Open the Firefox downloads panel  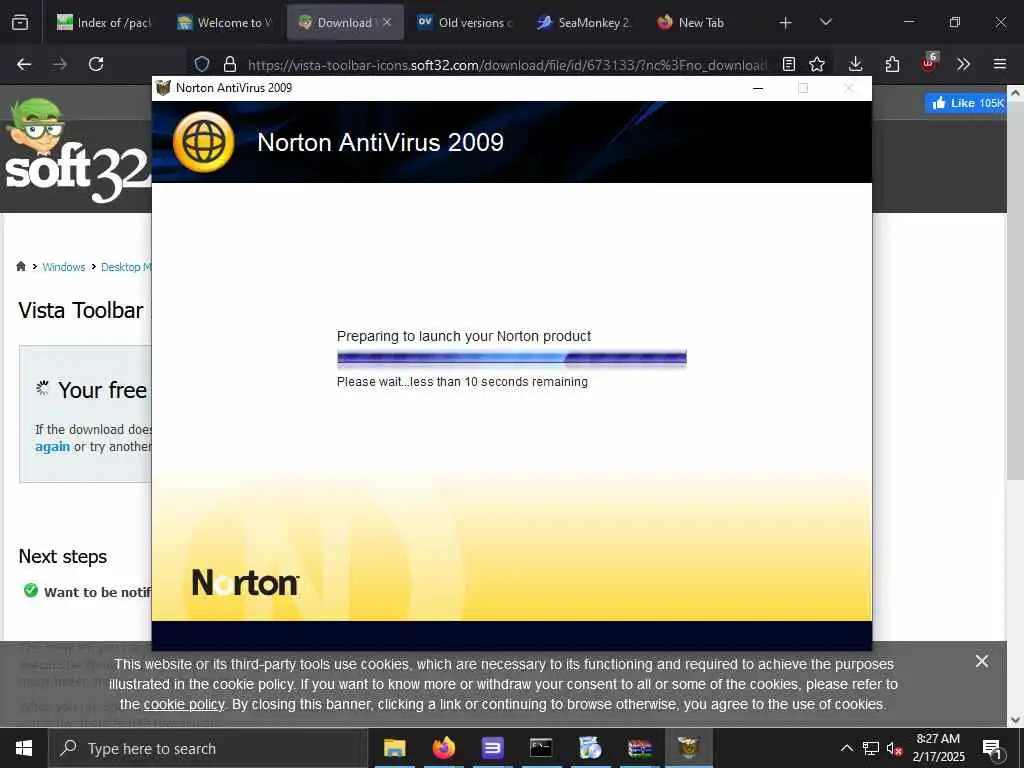[x=856, y=64]
